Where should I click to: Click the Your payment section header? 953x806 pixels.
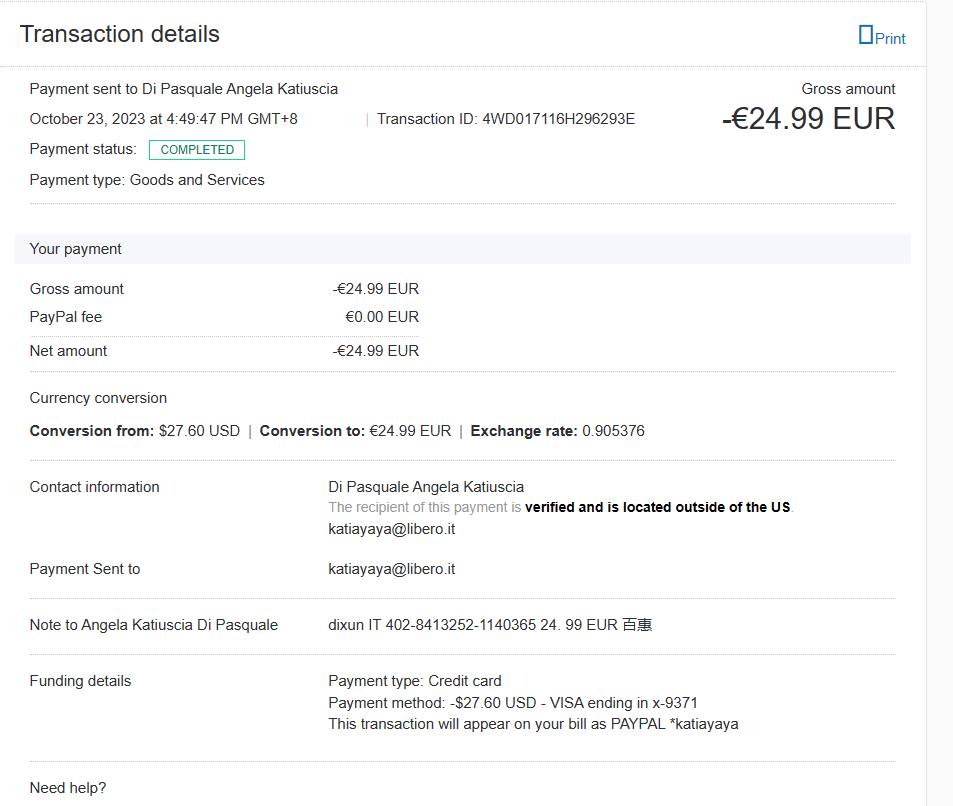[x=76, y=249]
